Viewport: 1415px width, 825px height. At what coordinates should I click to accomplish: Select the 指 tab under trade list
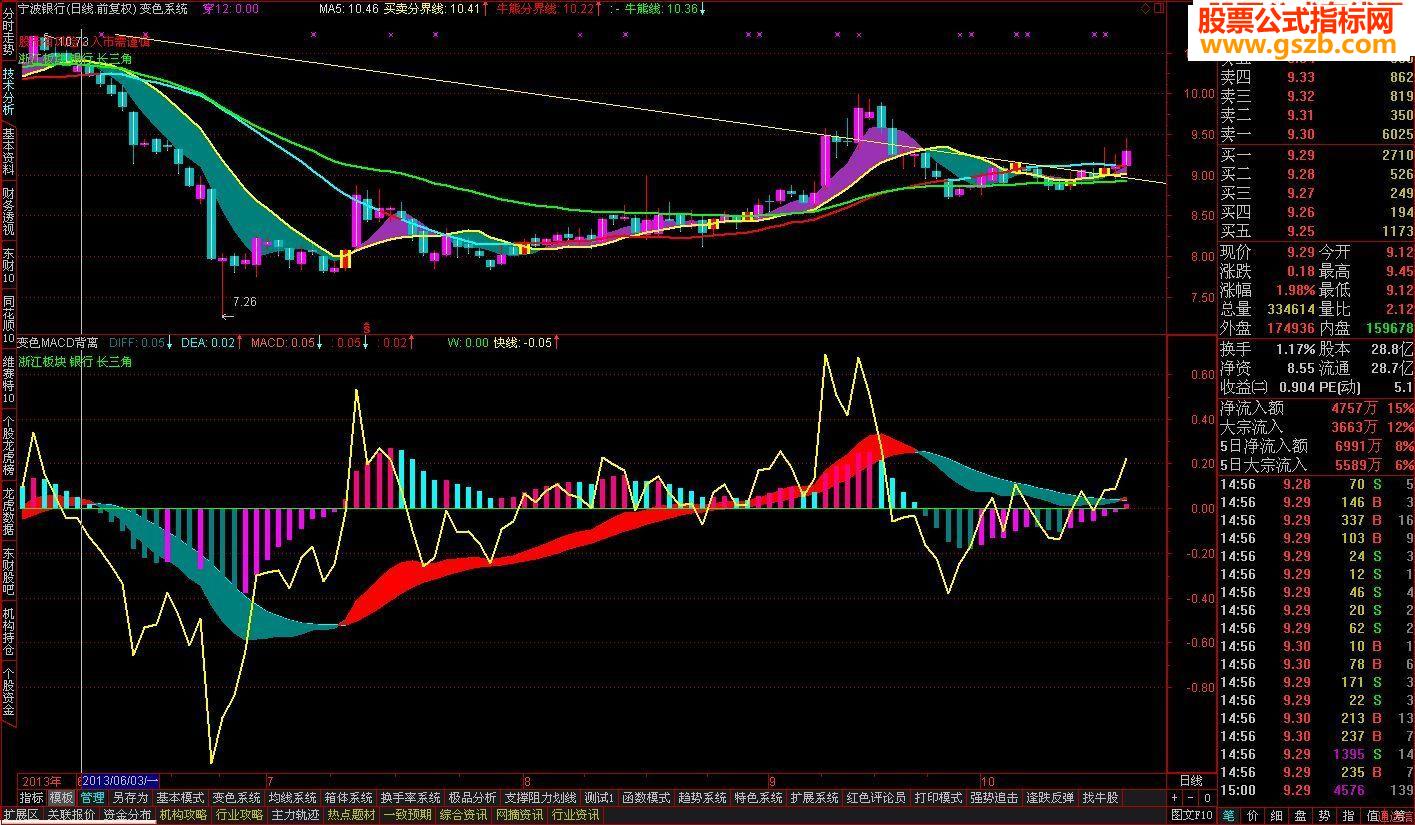click(1348, 815)
